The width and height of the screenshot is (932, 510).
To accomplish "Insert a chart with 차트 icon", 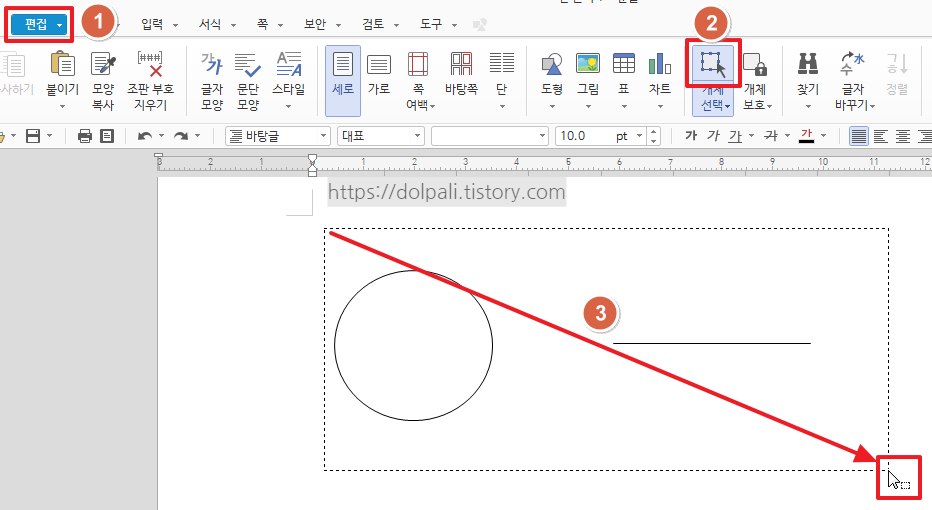I will (x=660, y=64).
